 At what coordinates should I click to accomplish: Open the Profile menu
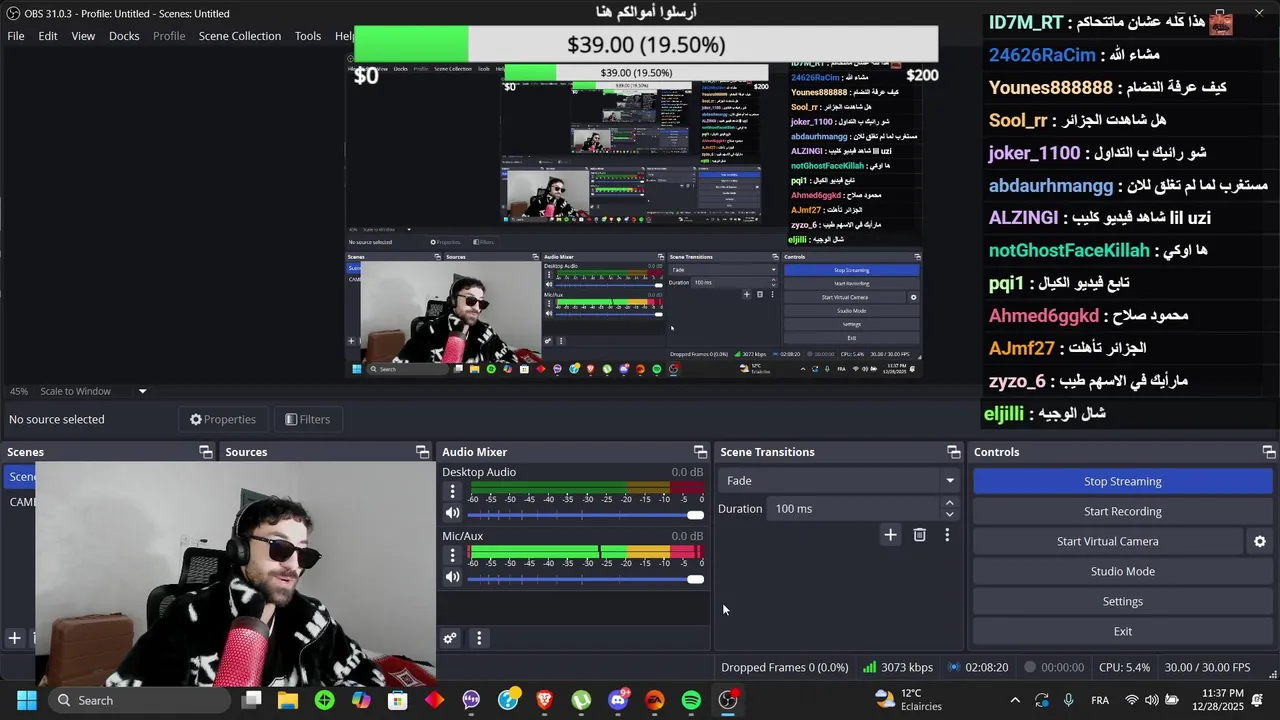click(169, 36)
